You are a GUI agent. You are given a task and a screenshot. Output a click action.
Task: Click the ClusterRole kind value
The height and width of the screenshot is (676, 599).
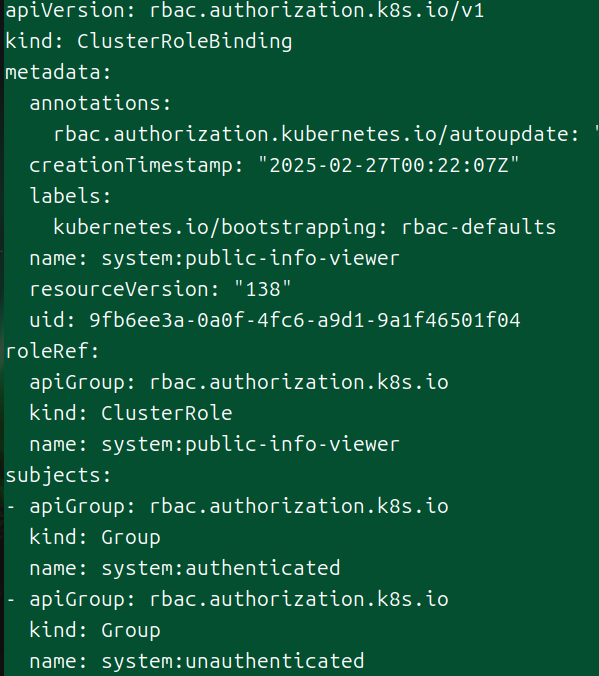click(x=166, y=413)
